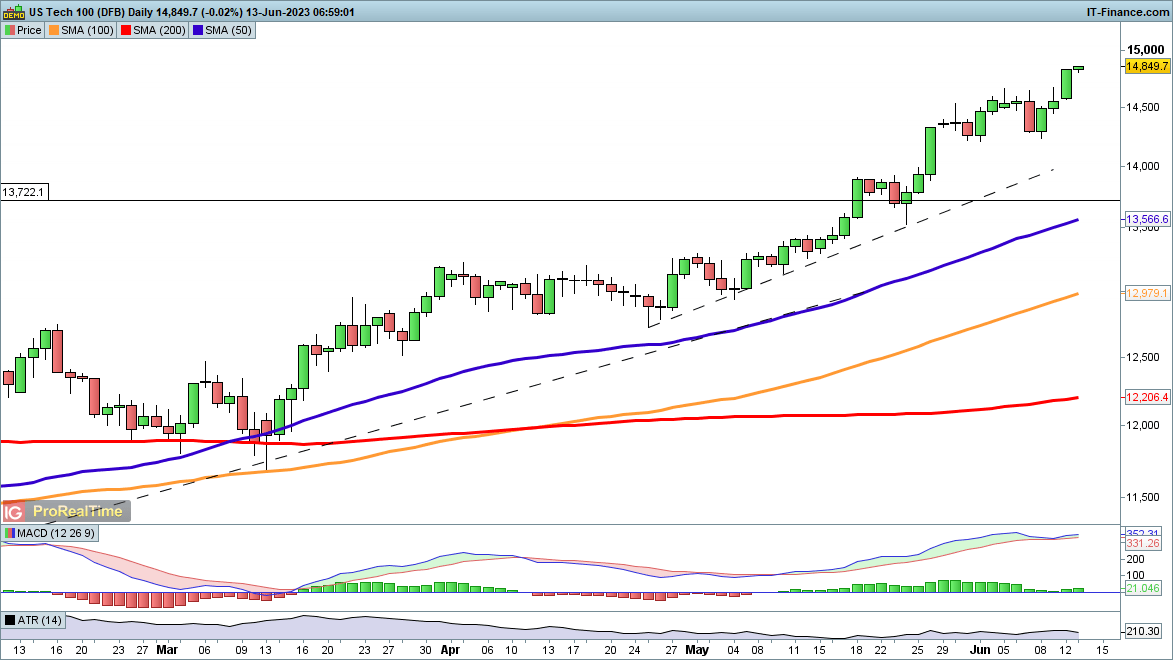Screen dimensions: 1173x660
Task: Open the SMA (200) indicator legend
Action: coord(153,30)
